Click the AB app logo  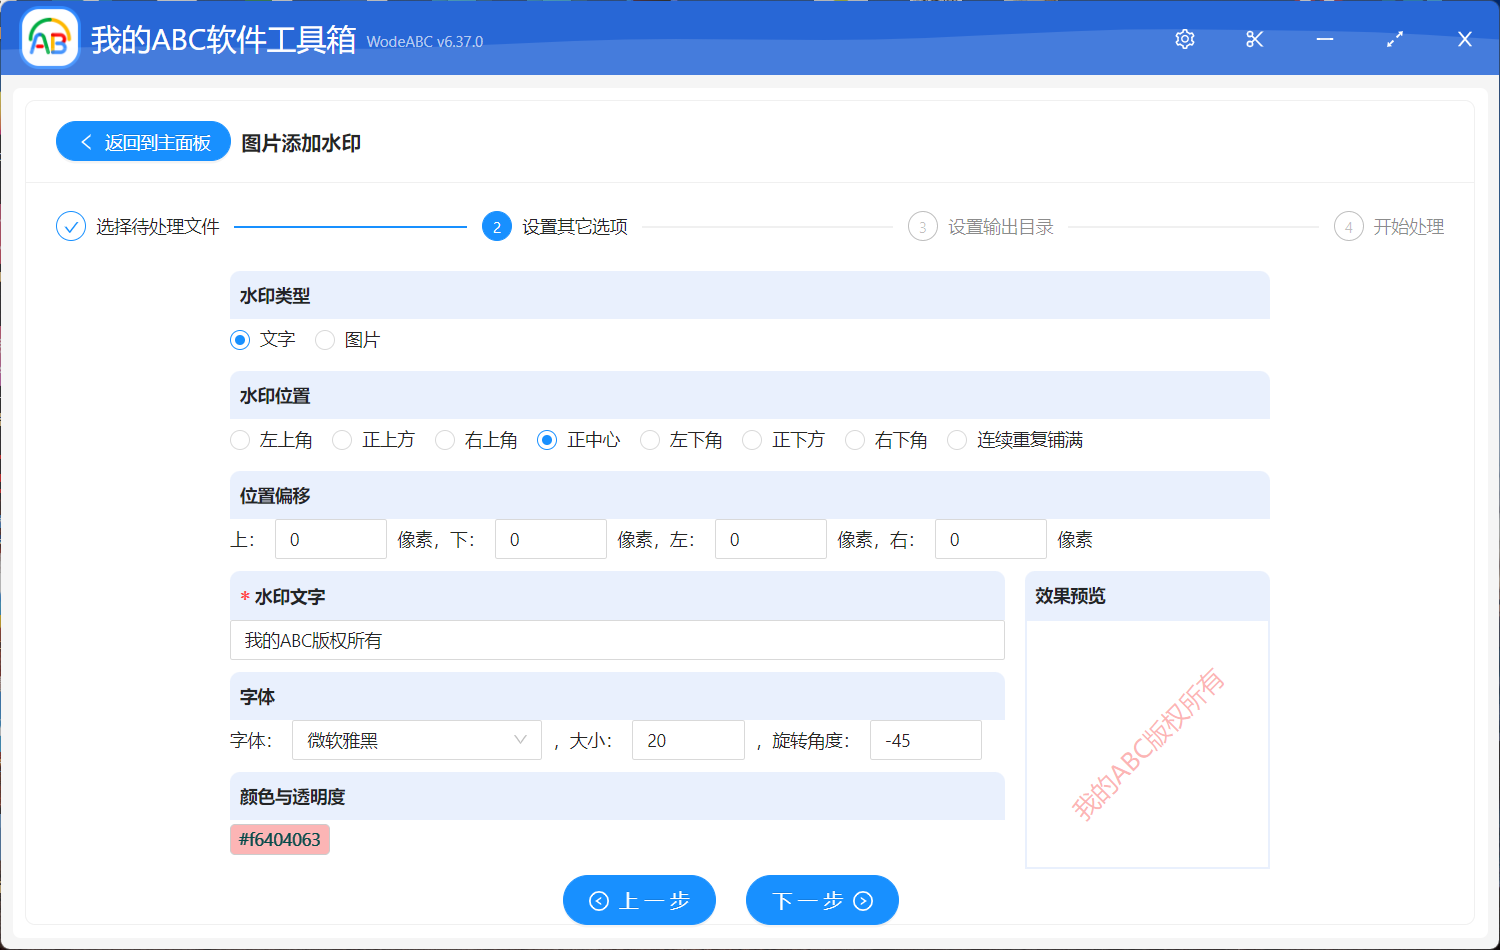point(49,37)
